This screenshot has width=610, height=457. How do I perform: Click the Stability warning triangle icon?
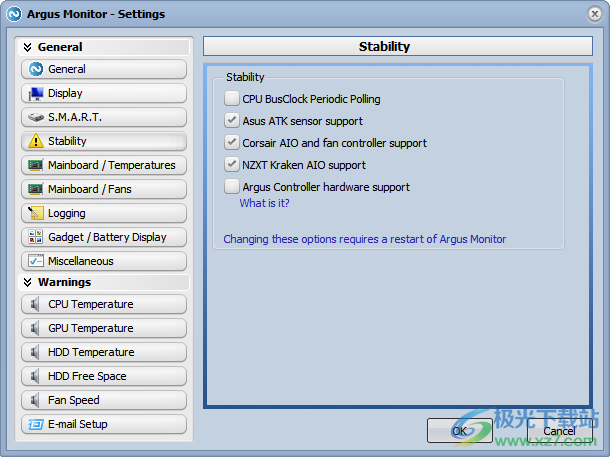pyautogui.click(x=36, y=141)
